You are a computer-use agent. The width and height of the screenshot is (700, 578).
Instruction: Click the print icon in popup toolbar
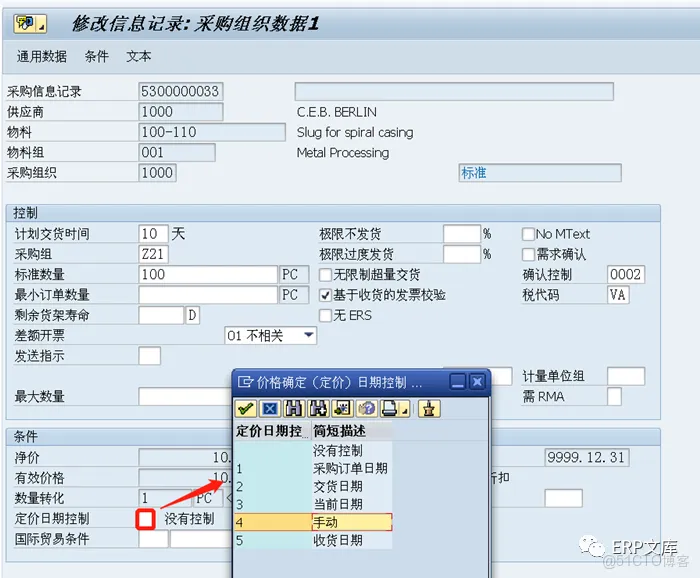(389, 408)
